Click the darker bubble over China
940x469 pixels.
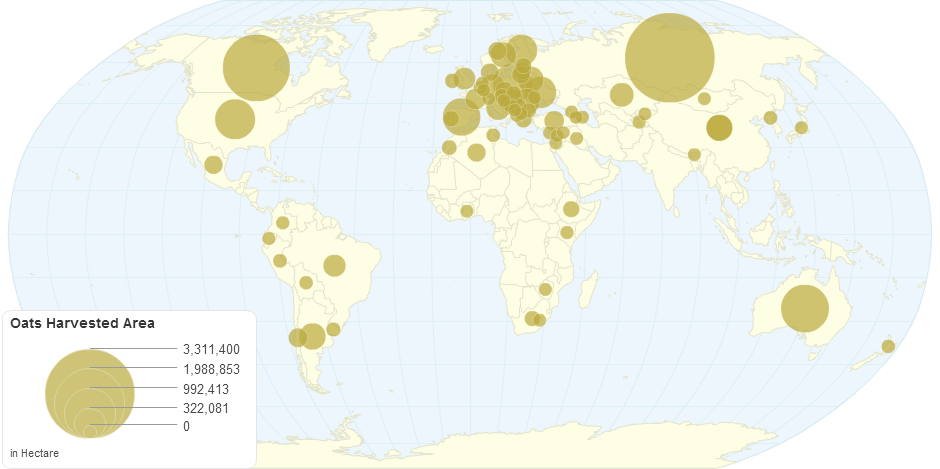tap(719, 128)
